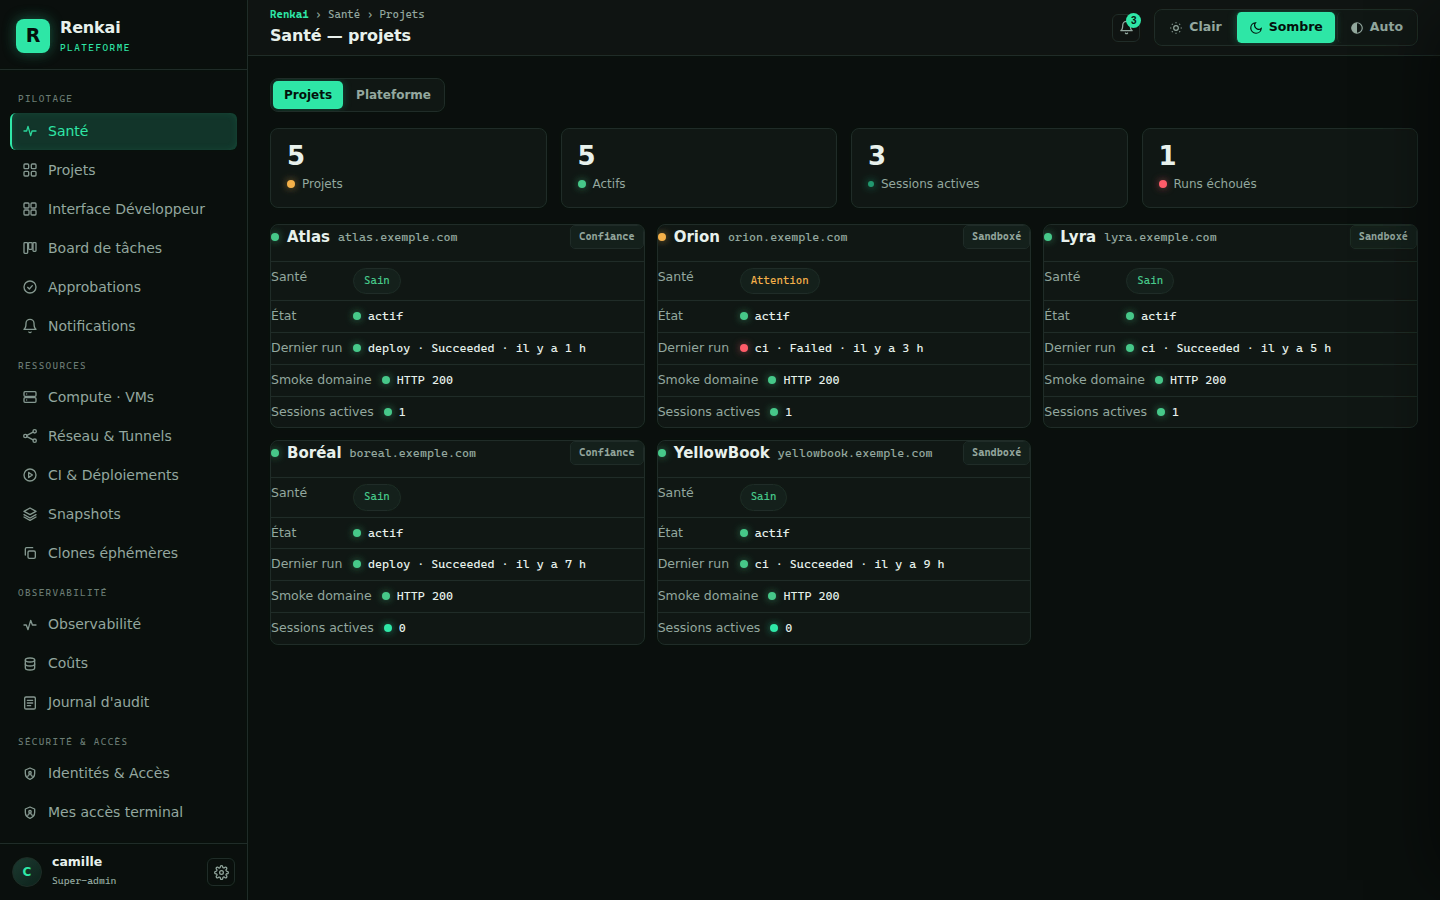Click the Interface Développeur sidebar icon

[x=30, y=209]
